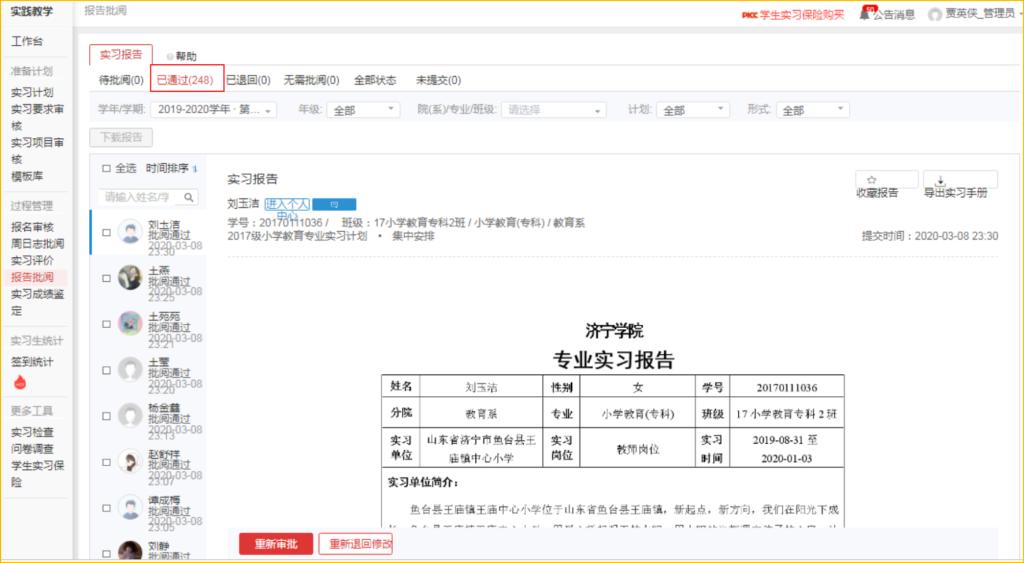1024x563 pixels.
Task: Switch to the 已退回(0) tab
Action: pyautogui.click(x=247, y=80)
